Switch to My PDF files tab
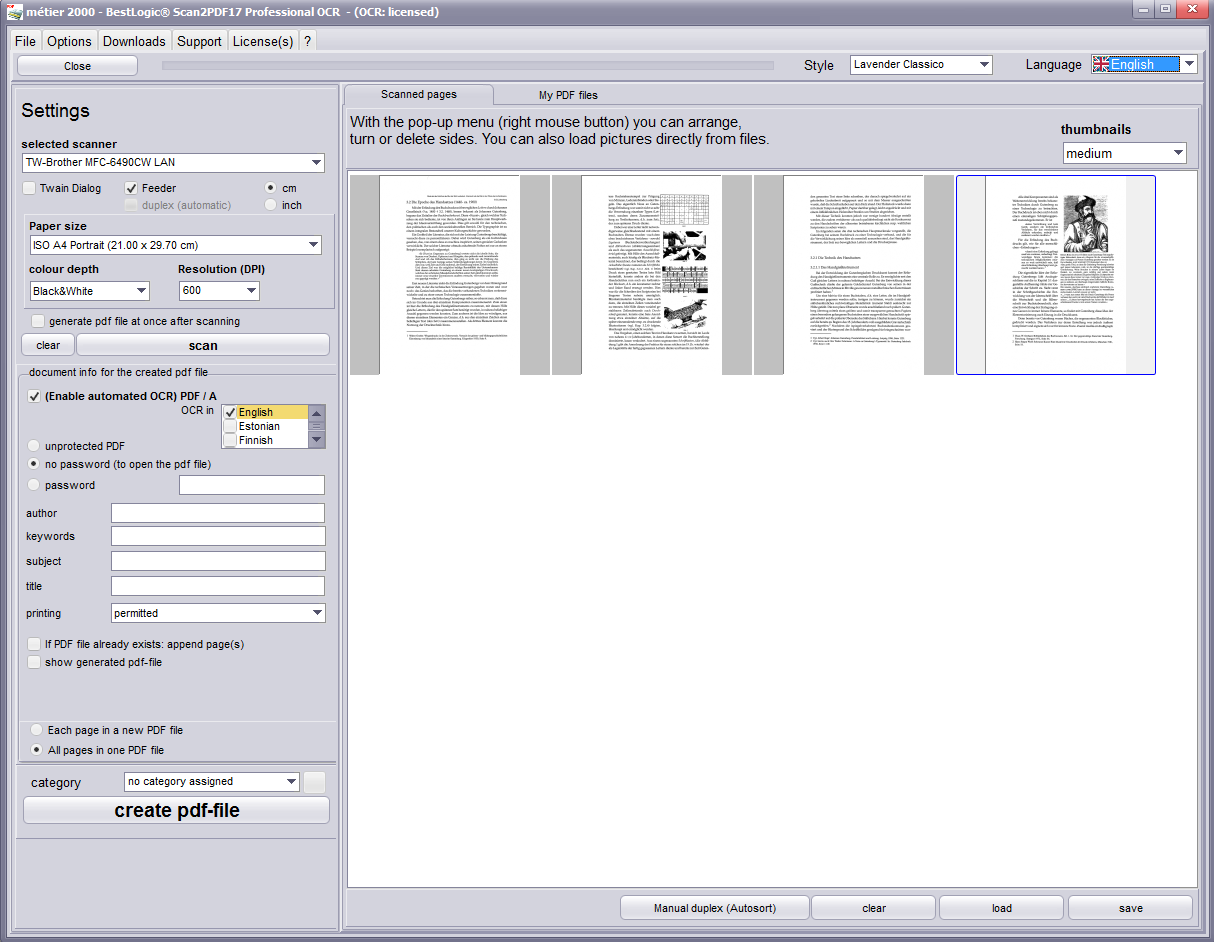 point(568,95)
